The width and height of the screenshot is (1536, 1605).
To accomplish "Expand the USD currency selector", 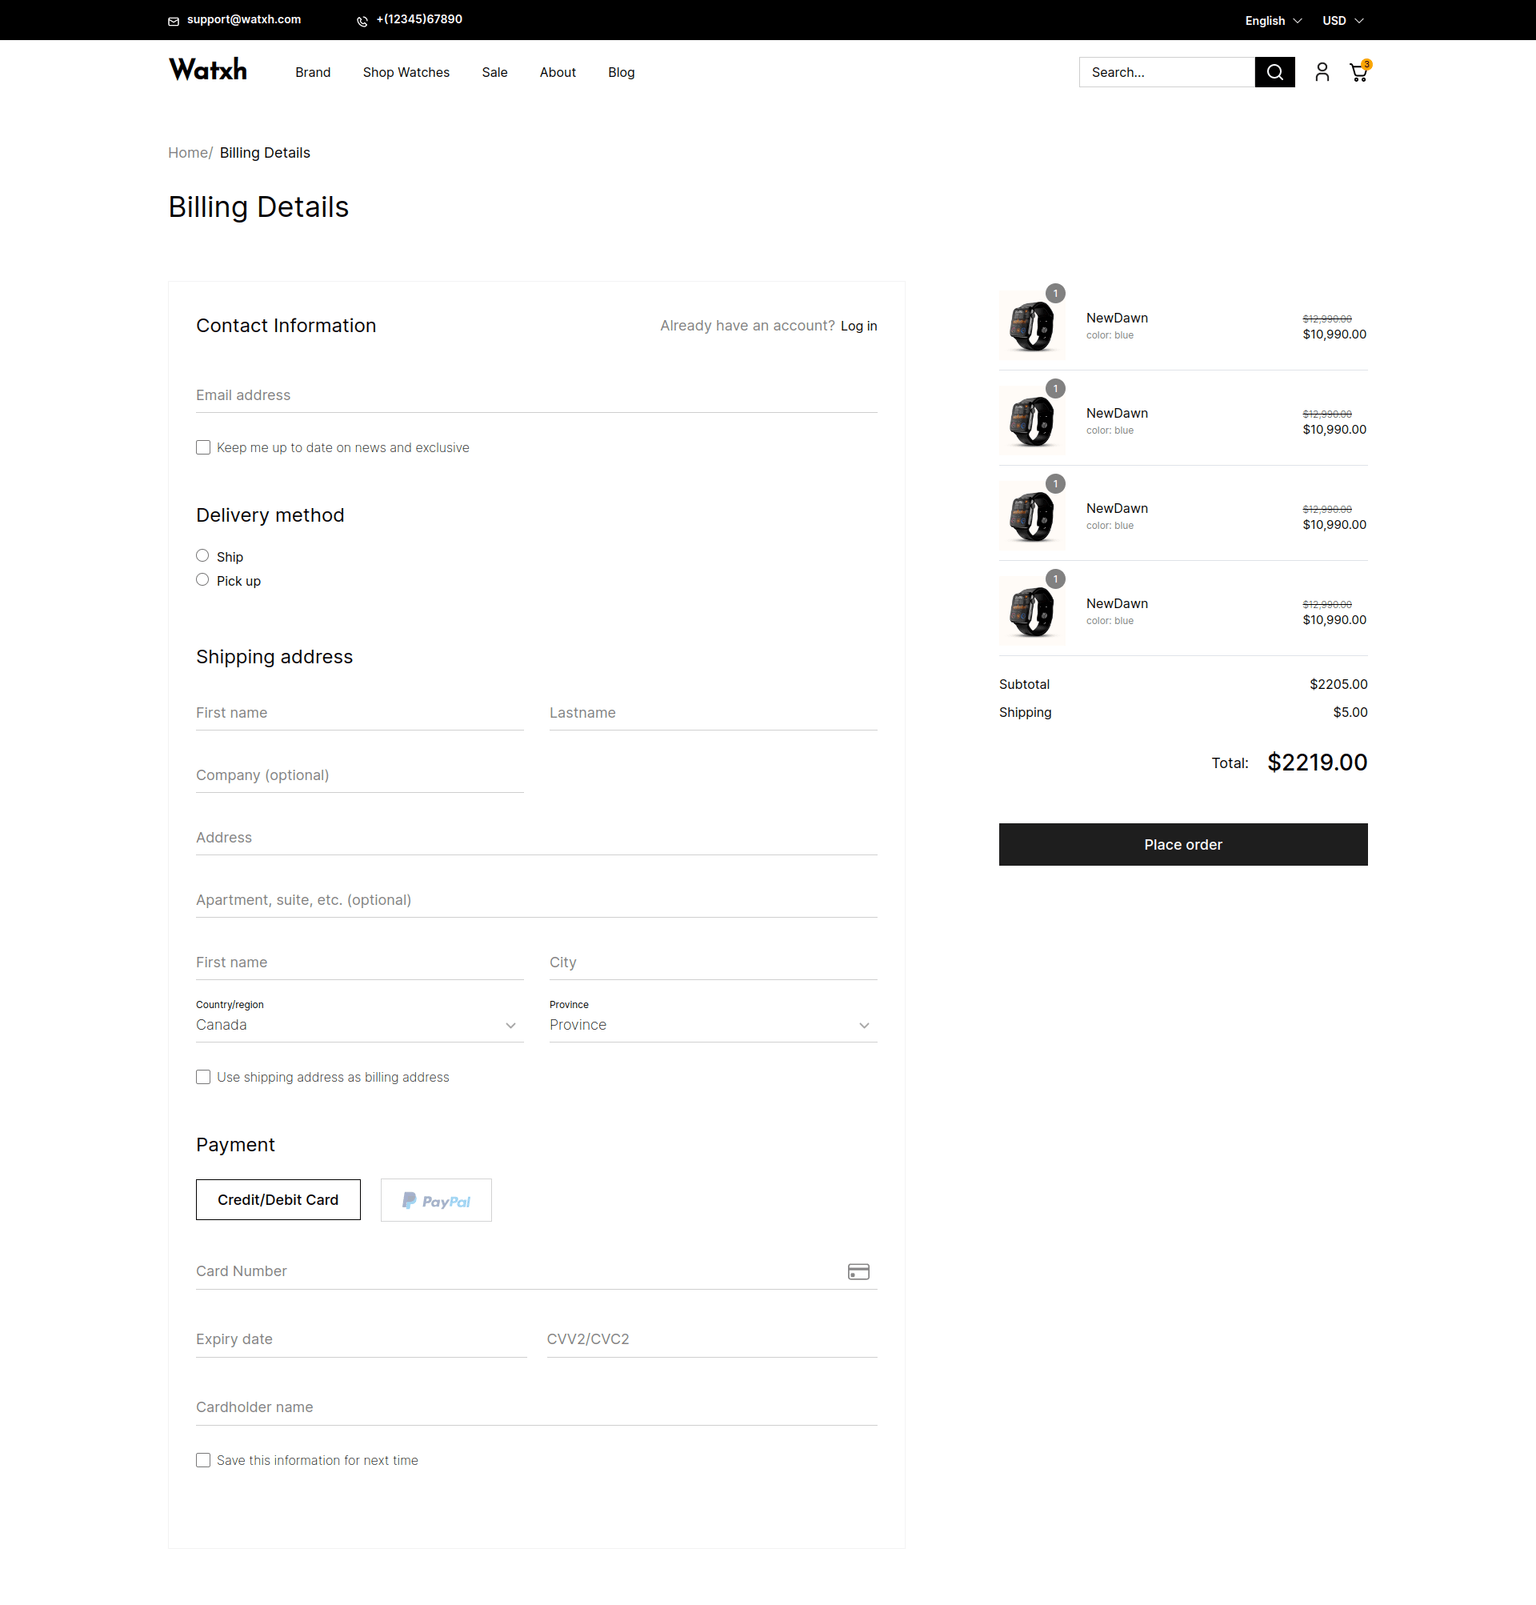I will click(1342, 21).
